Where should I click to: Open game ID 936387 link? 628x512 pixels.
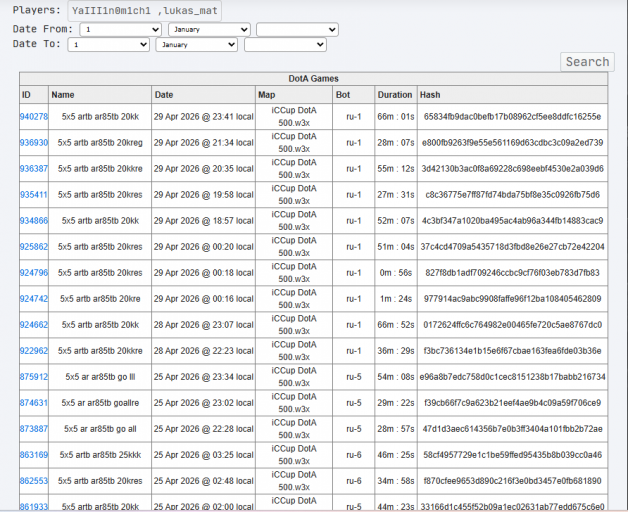tap(34, 169)
